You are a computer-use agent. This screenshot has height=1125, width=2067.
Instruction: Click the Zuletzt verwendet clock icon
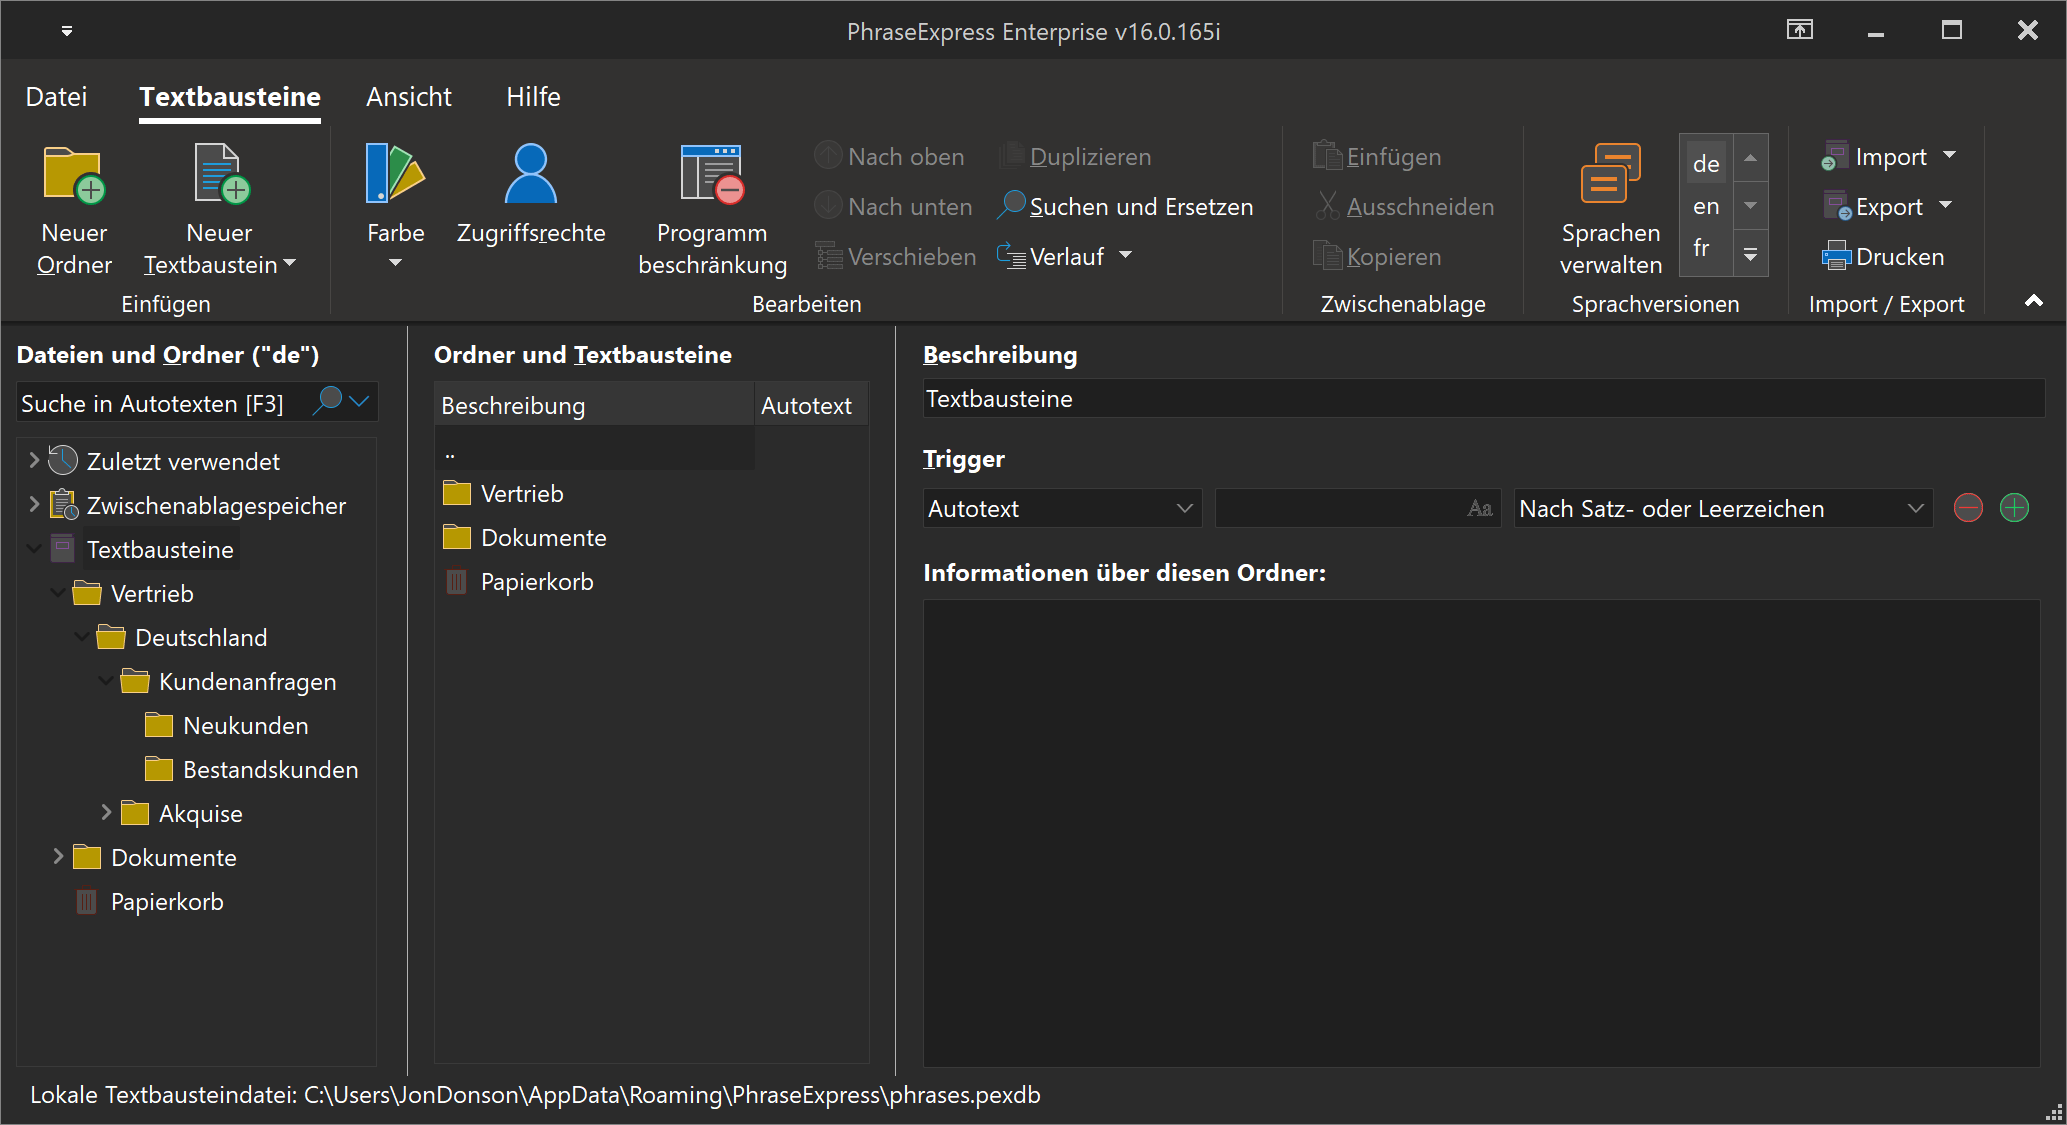click(x=63, y=460)
